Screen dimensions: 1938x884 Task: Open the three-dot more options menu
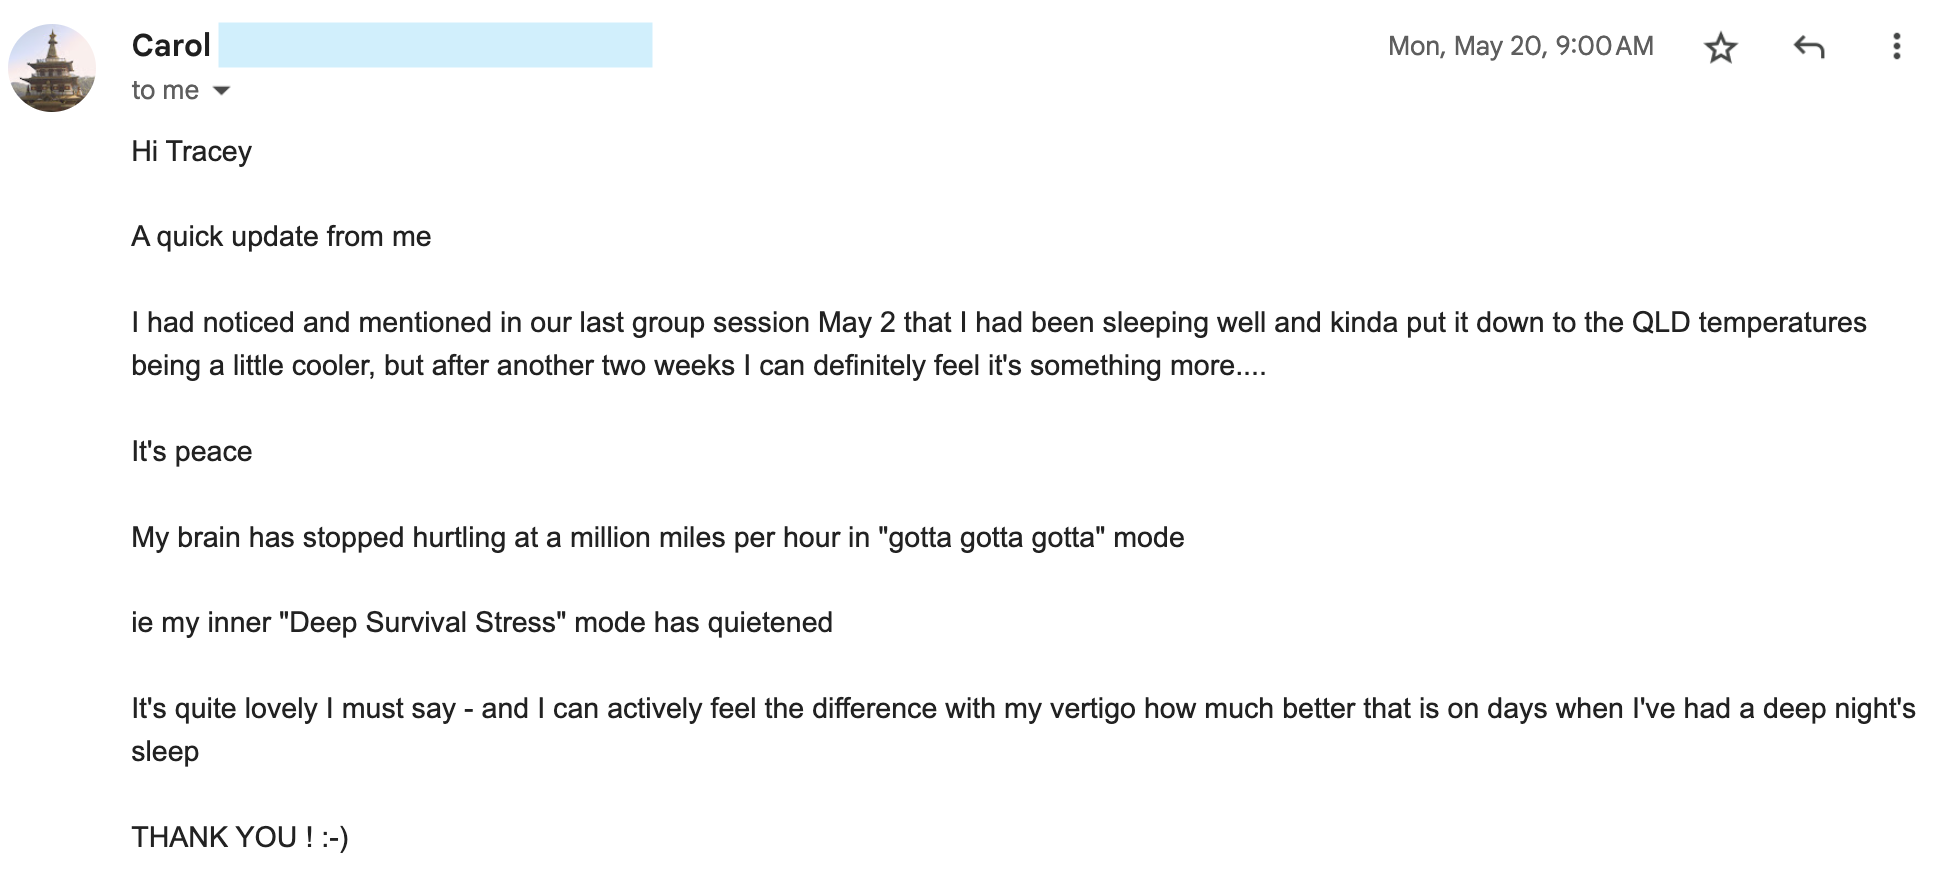[1896, 47]
